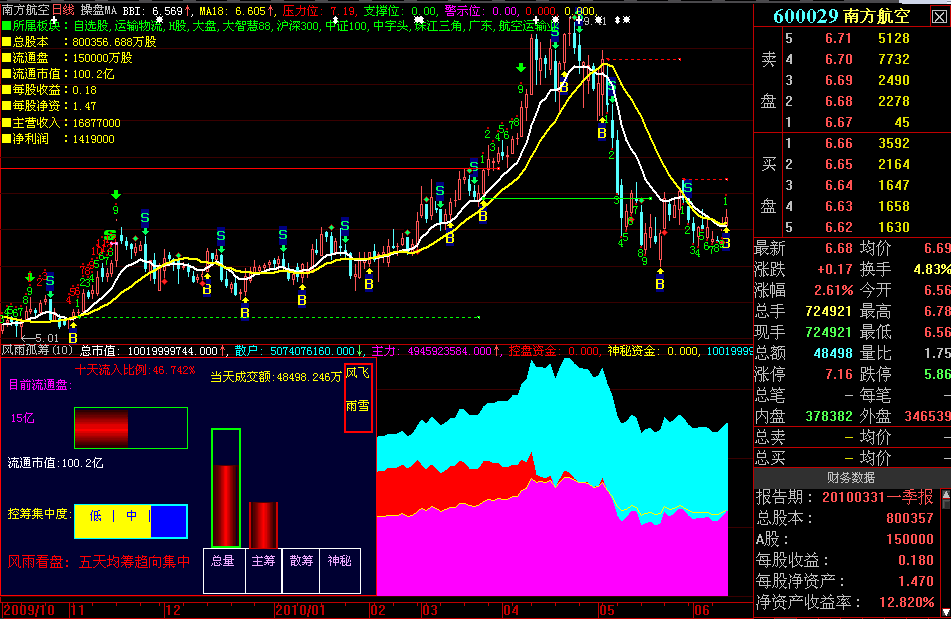Click the yellow square beside 净利润
The height and width of the screenshot is (619, 951).
pyautogui.click(x=6, y=139)
